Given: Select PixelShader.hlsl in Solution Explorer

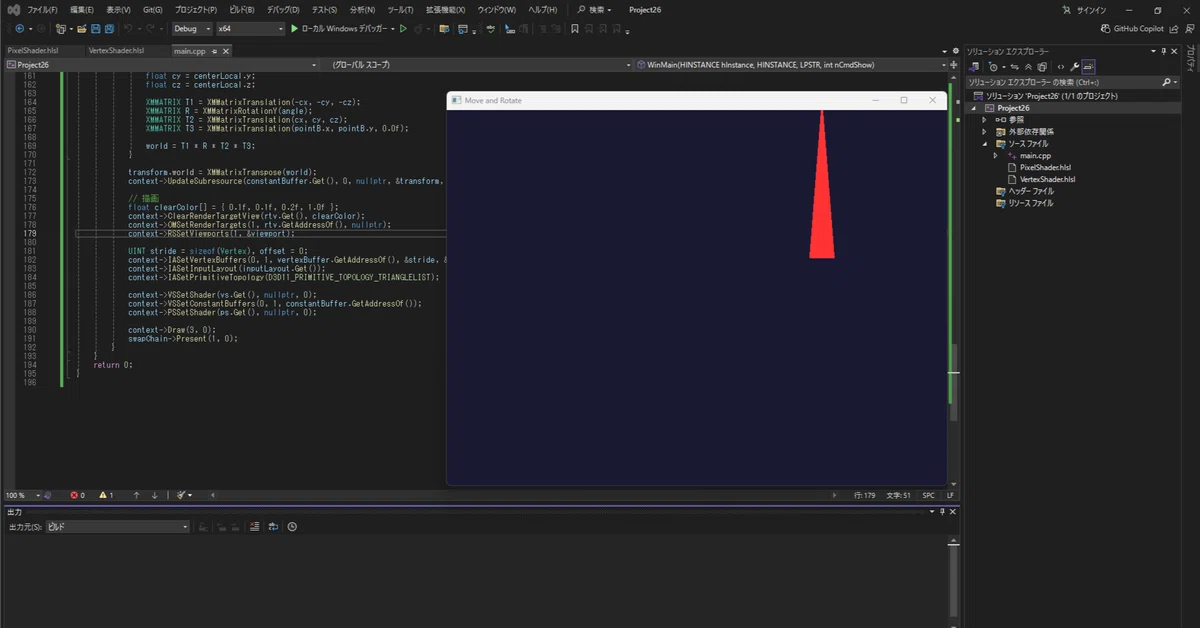Looking at the screenshot, I should 1045,167.
